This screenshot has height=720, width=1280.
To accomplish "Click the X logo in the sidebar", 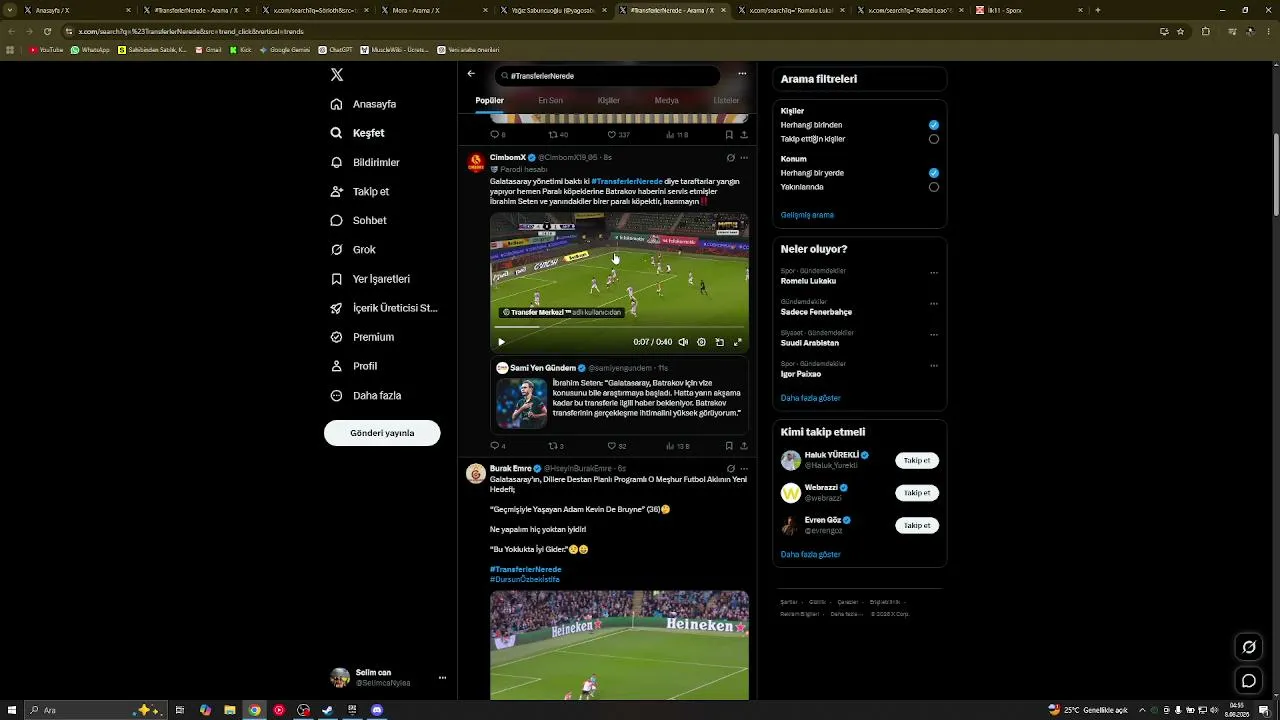I will point(337,75).
